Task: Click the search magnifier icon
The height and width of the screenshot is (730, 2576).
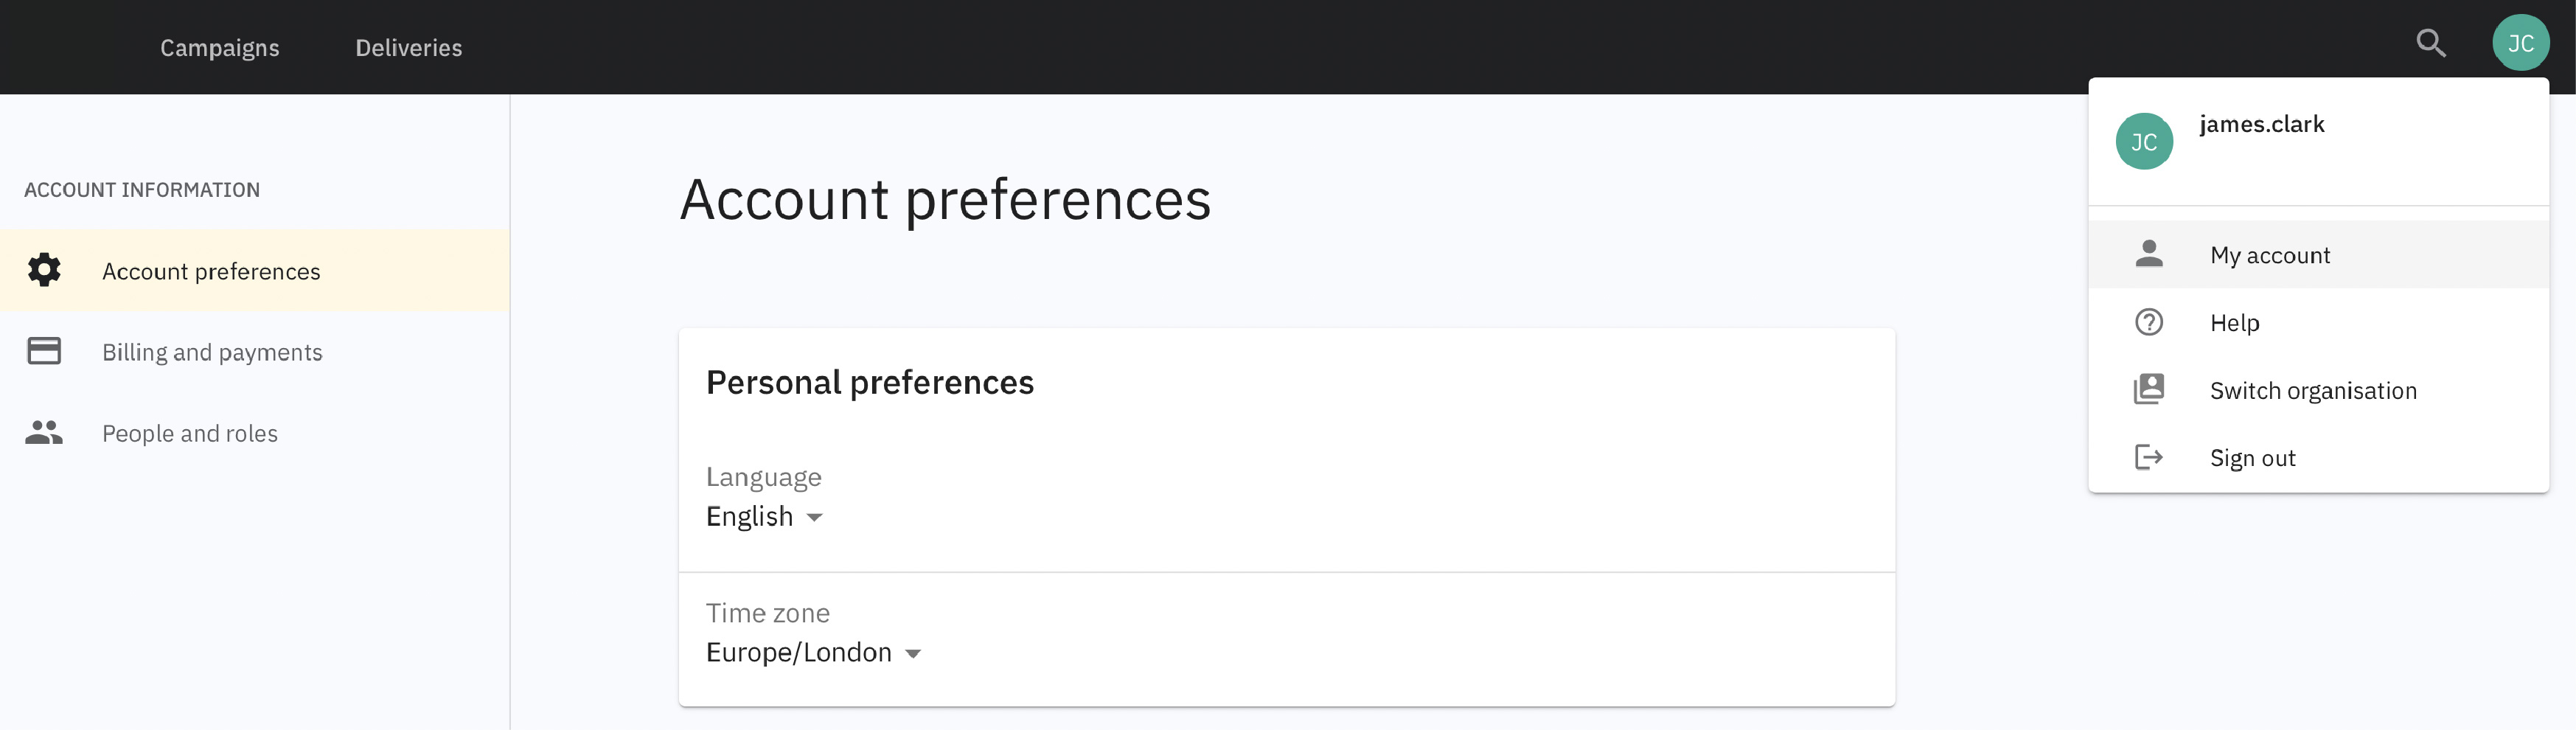Action: click(2430, 44)
